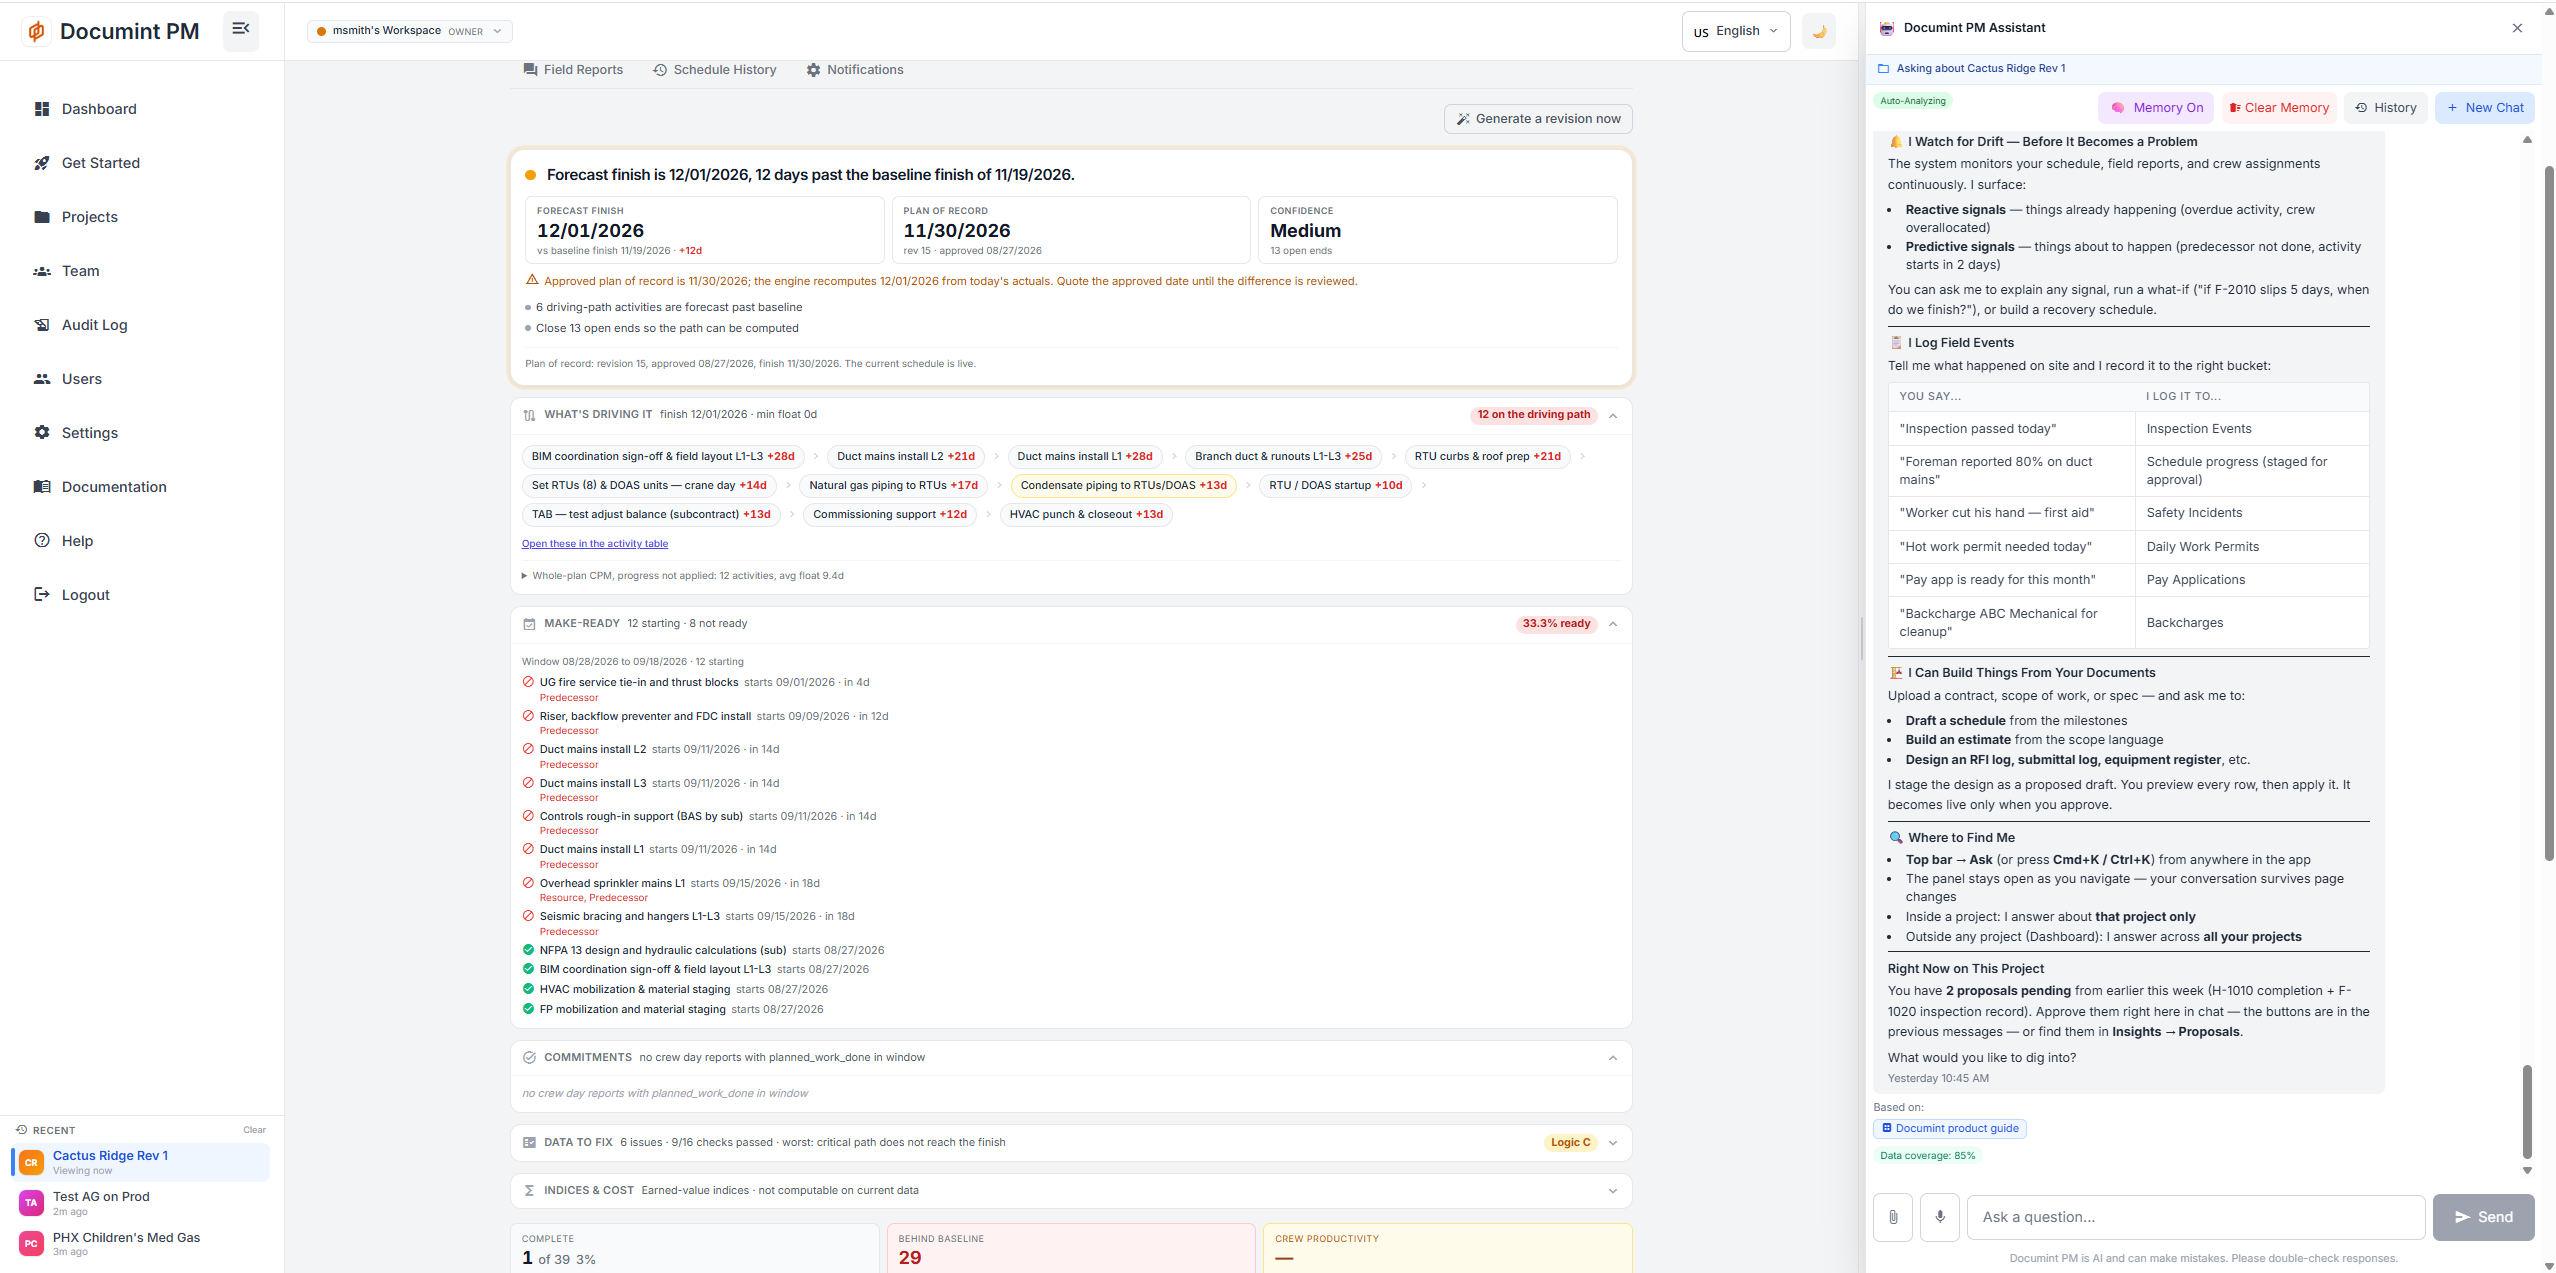
Task: Click the Assistant robot icon in panel header
Action: (1887, 28)
